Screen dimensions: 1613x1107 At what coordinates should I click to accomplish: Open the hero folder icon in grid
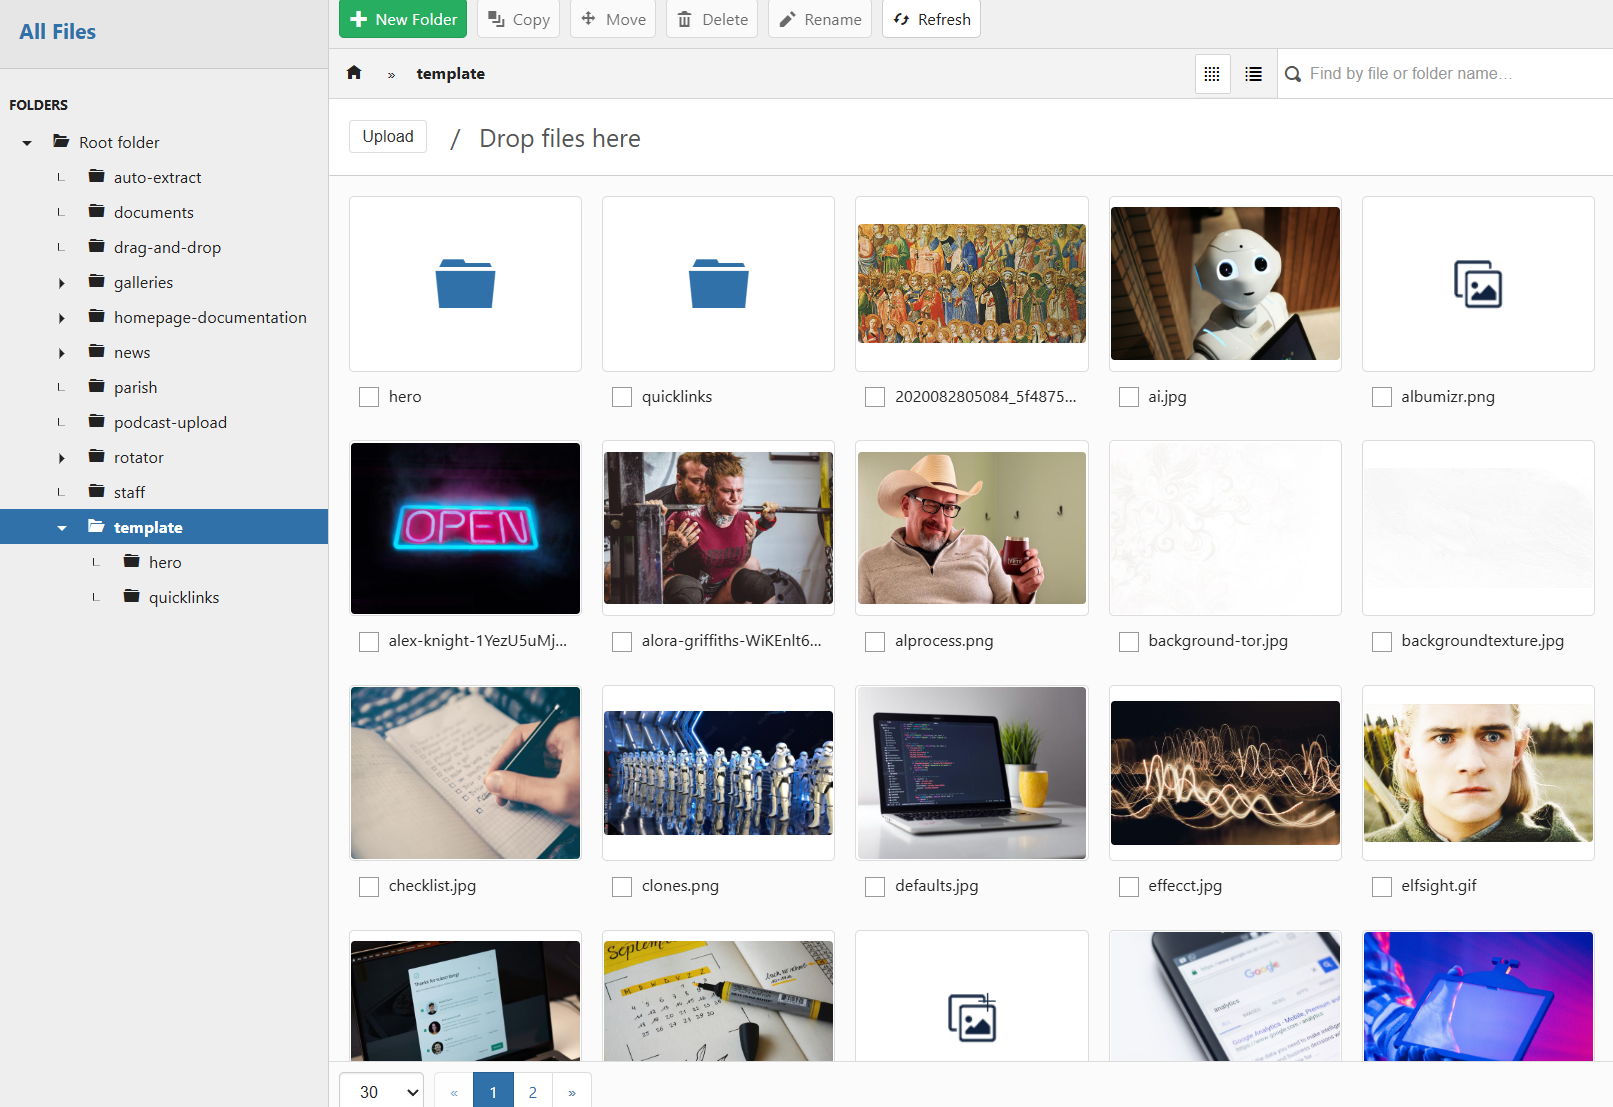pyautogui.click(x=465, y=284)
